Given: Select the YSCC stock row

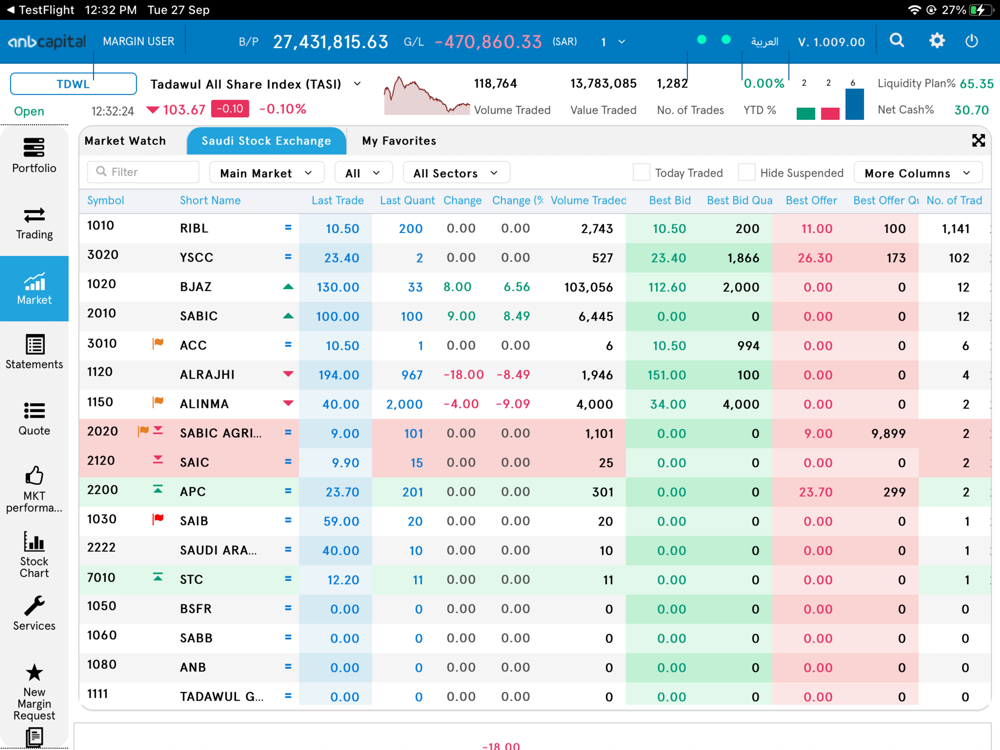Looking at the screenshot, I should click(x=534, y=258).
